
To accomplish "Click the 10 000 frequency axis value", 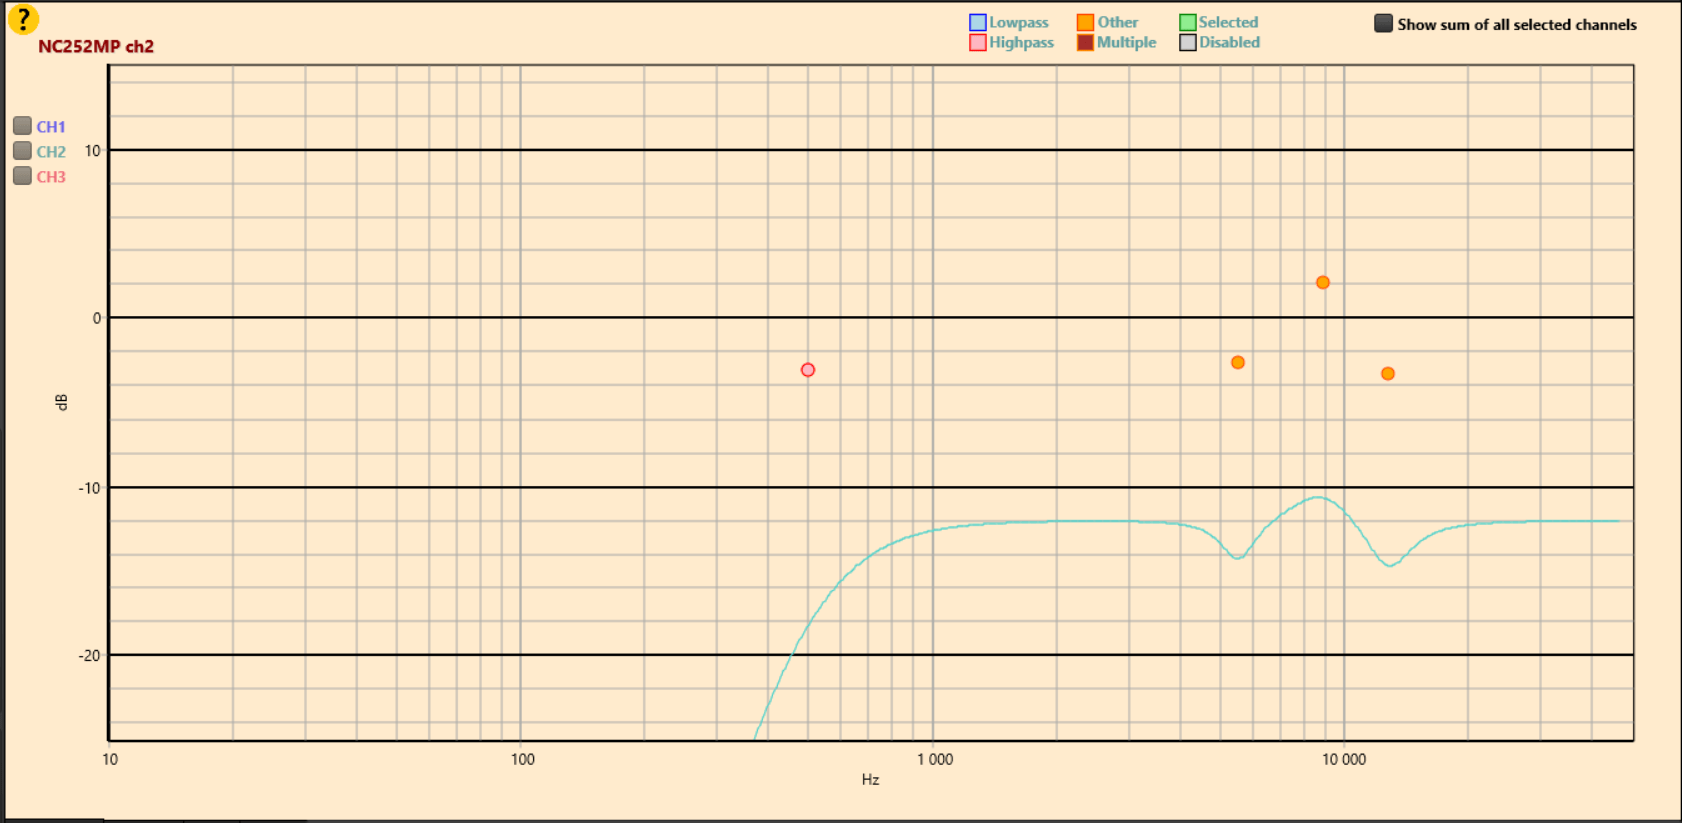I will (1344, 759).
